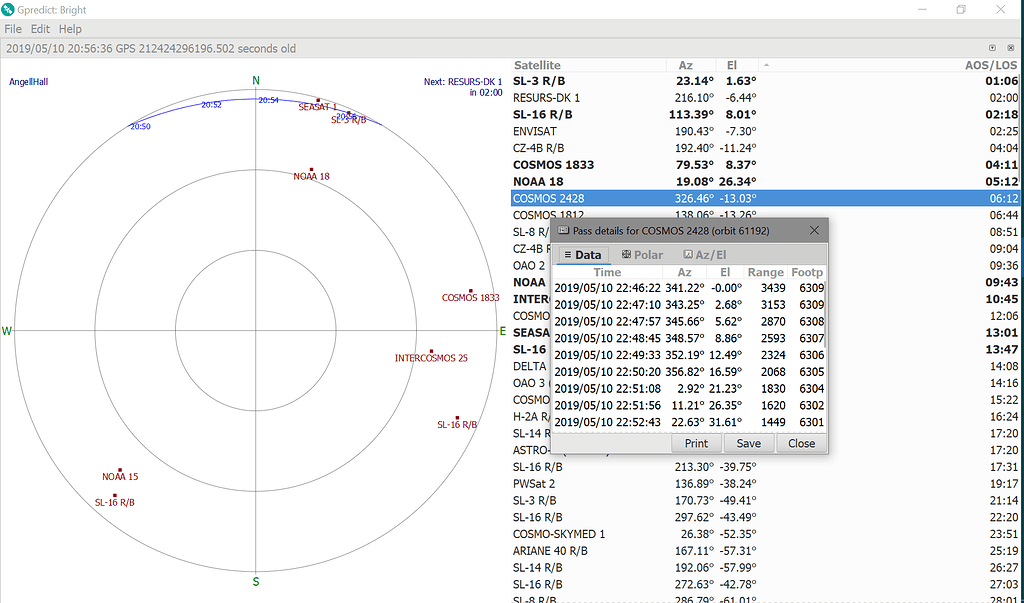Click the Gpredict logo in the title bar
The height and width of the screenshot is (603, 1024).
(x=10, y=9)
